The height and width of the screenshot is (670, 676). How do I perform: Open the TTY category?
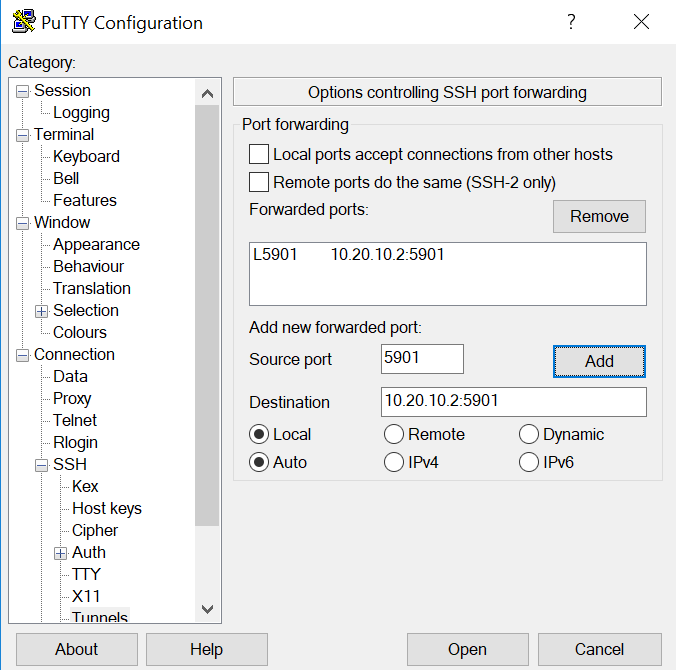86,574
